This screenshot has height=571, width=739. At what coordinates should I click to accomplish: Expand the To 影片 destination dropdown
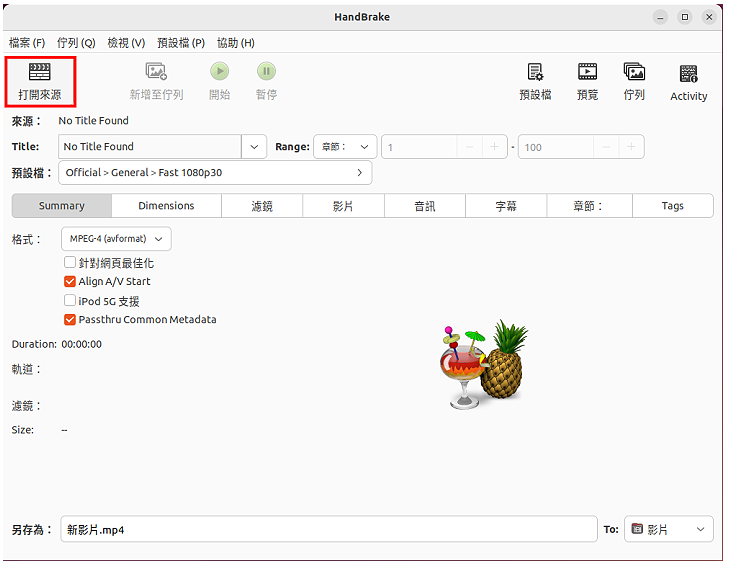(669, 529)
